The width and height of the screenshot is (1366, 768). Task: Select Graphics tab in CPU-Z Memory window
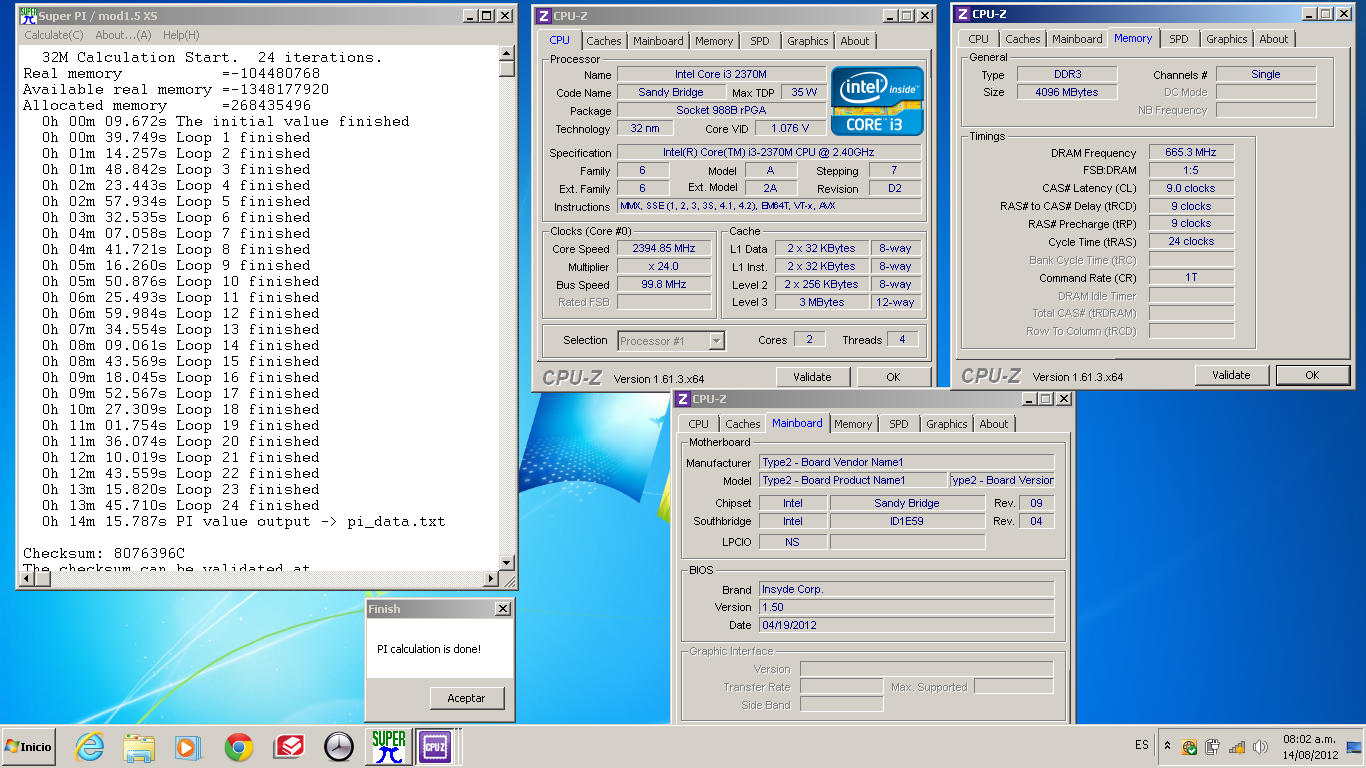pyautogui.click(x=1227, y=39)
